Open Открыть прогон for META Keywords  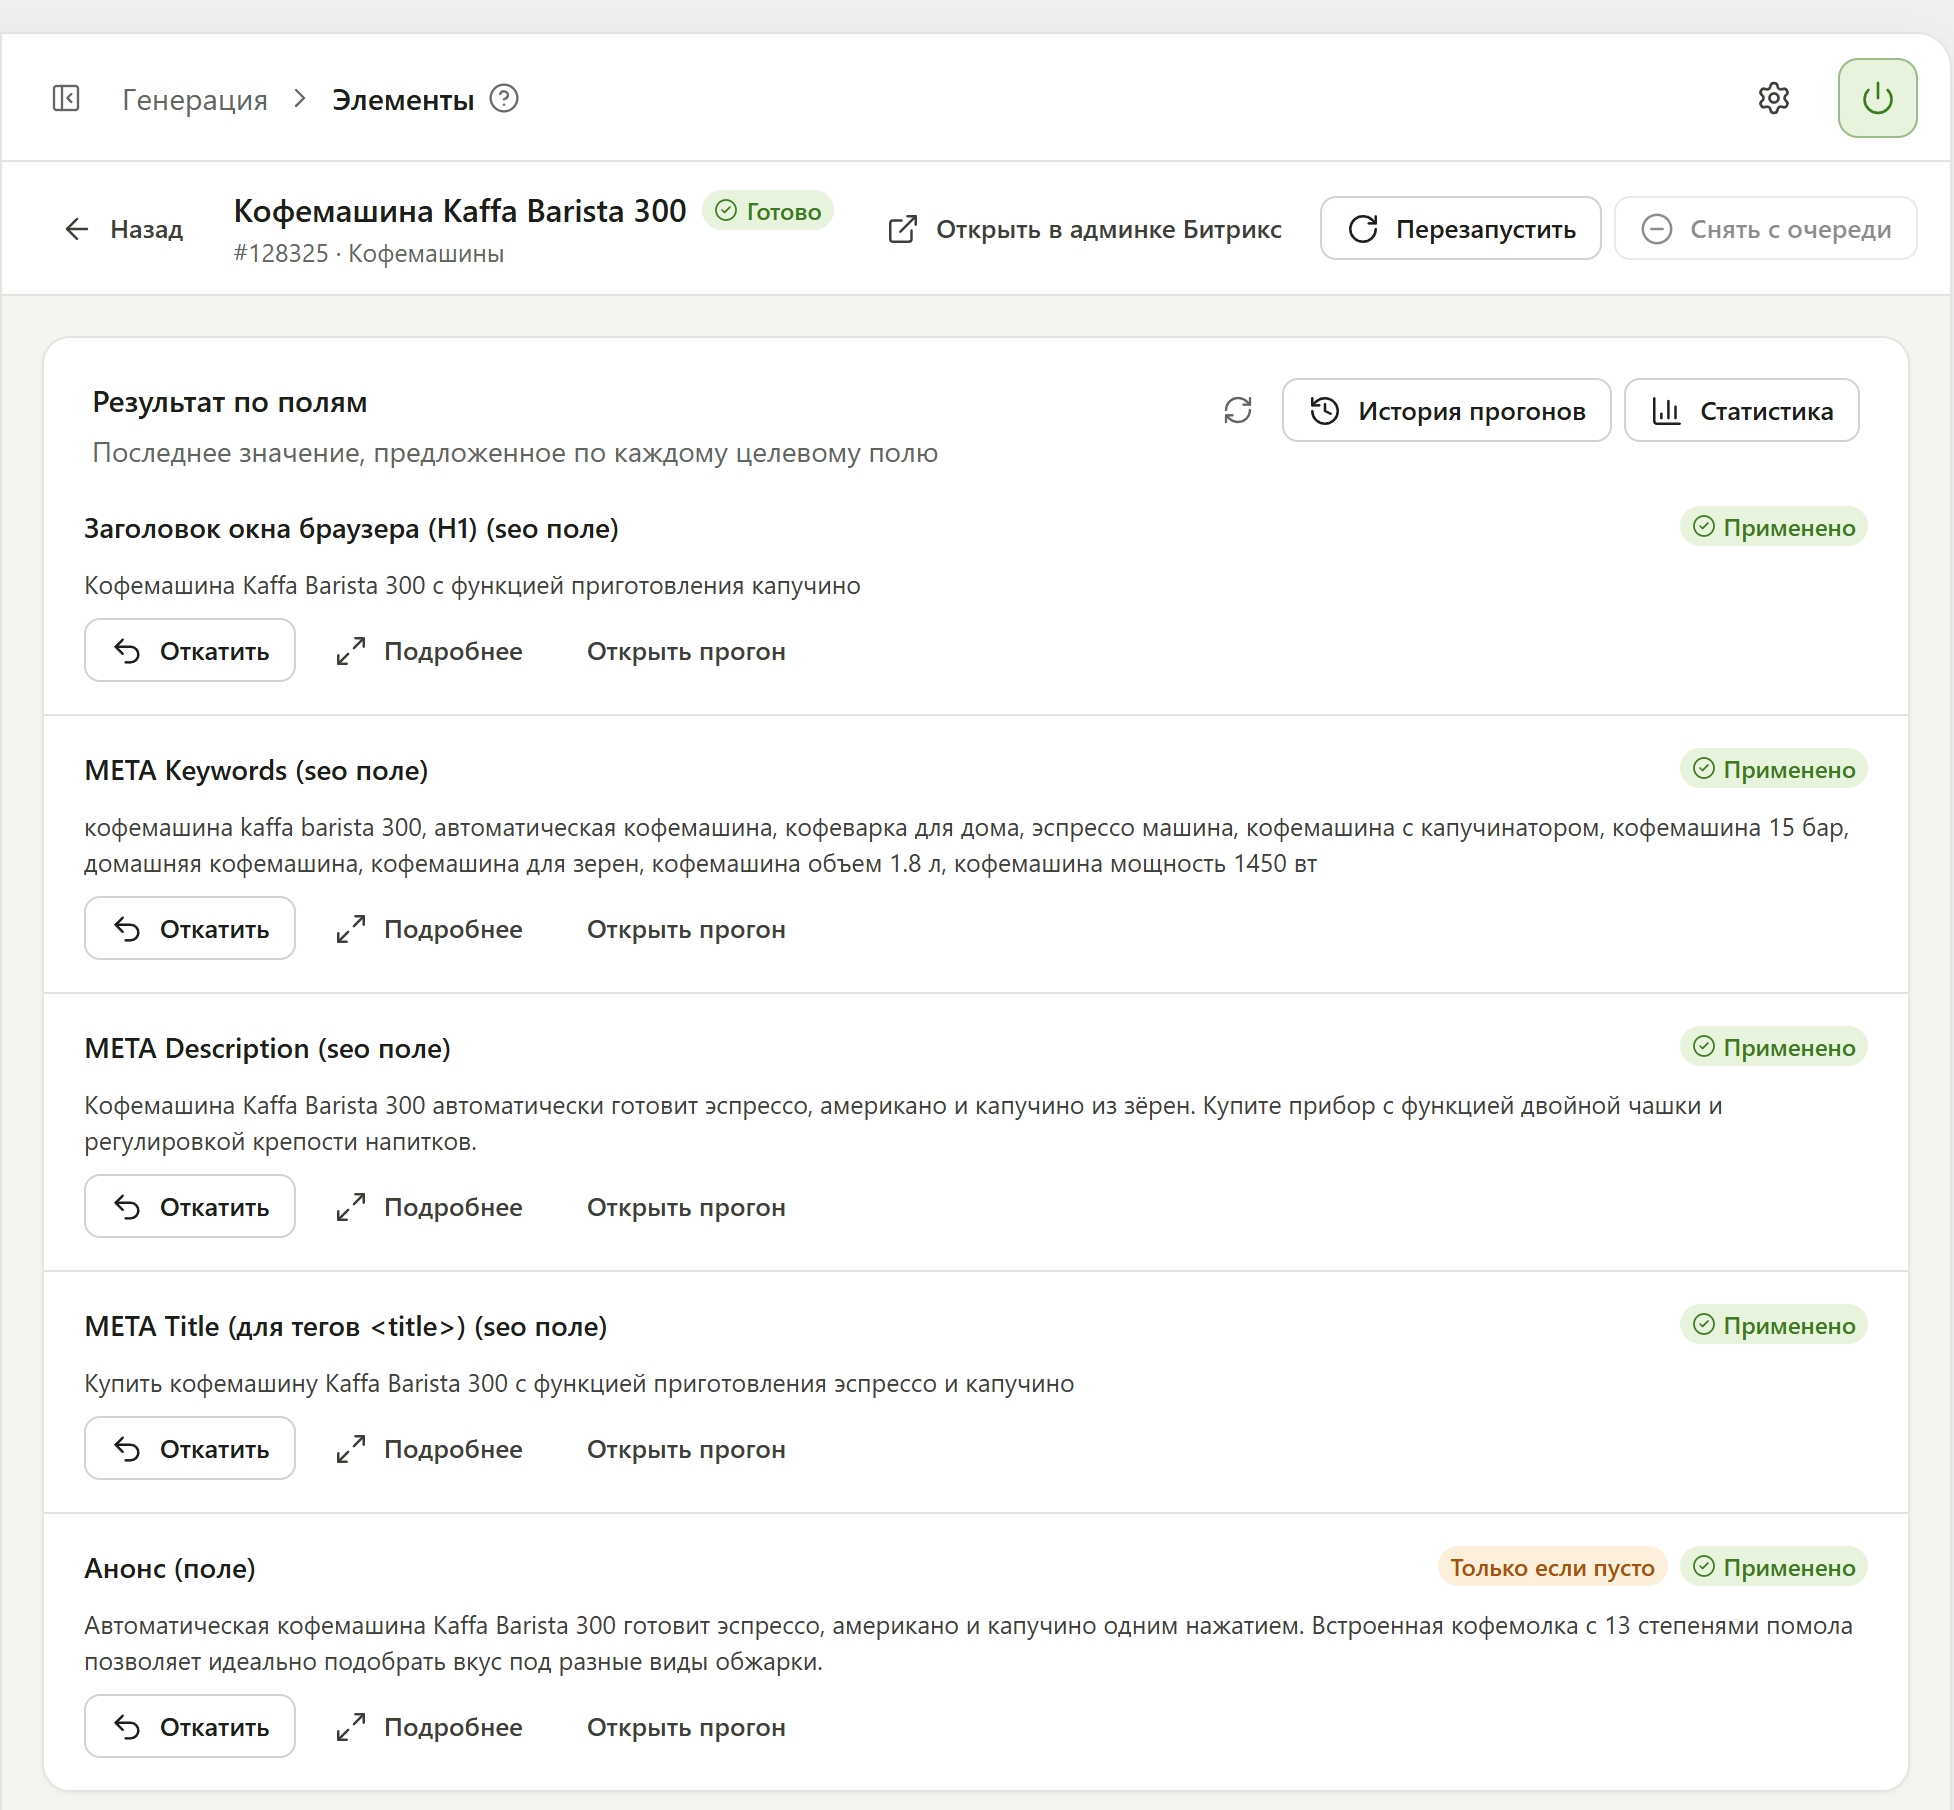click(686, 929)
